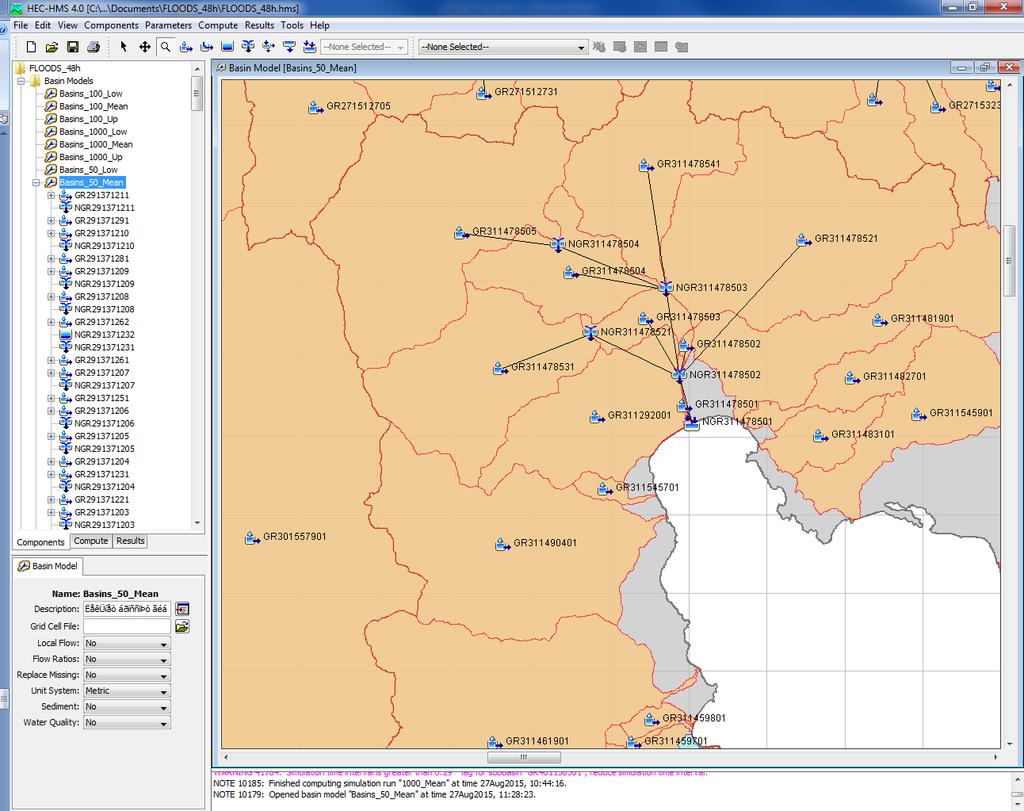Image resolution: width=1024 pixels, height=811 pixels.
Task: Click the Description text field
Action: (127, 609)
